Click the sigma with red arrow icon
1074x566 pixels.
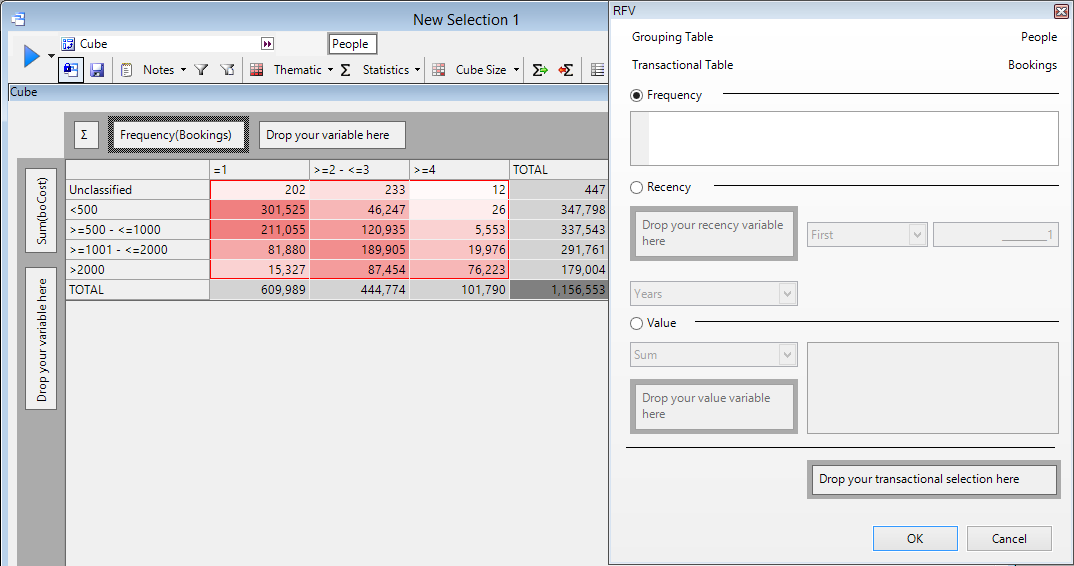pyautogui.click(x=566, y=70)
